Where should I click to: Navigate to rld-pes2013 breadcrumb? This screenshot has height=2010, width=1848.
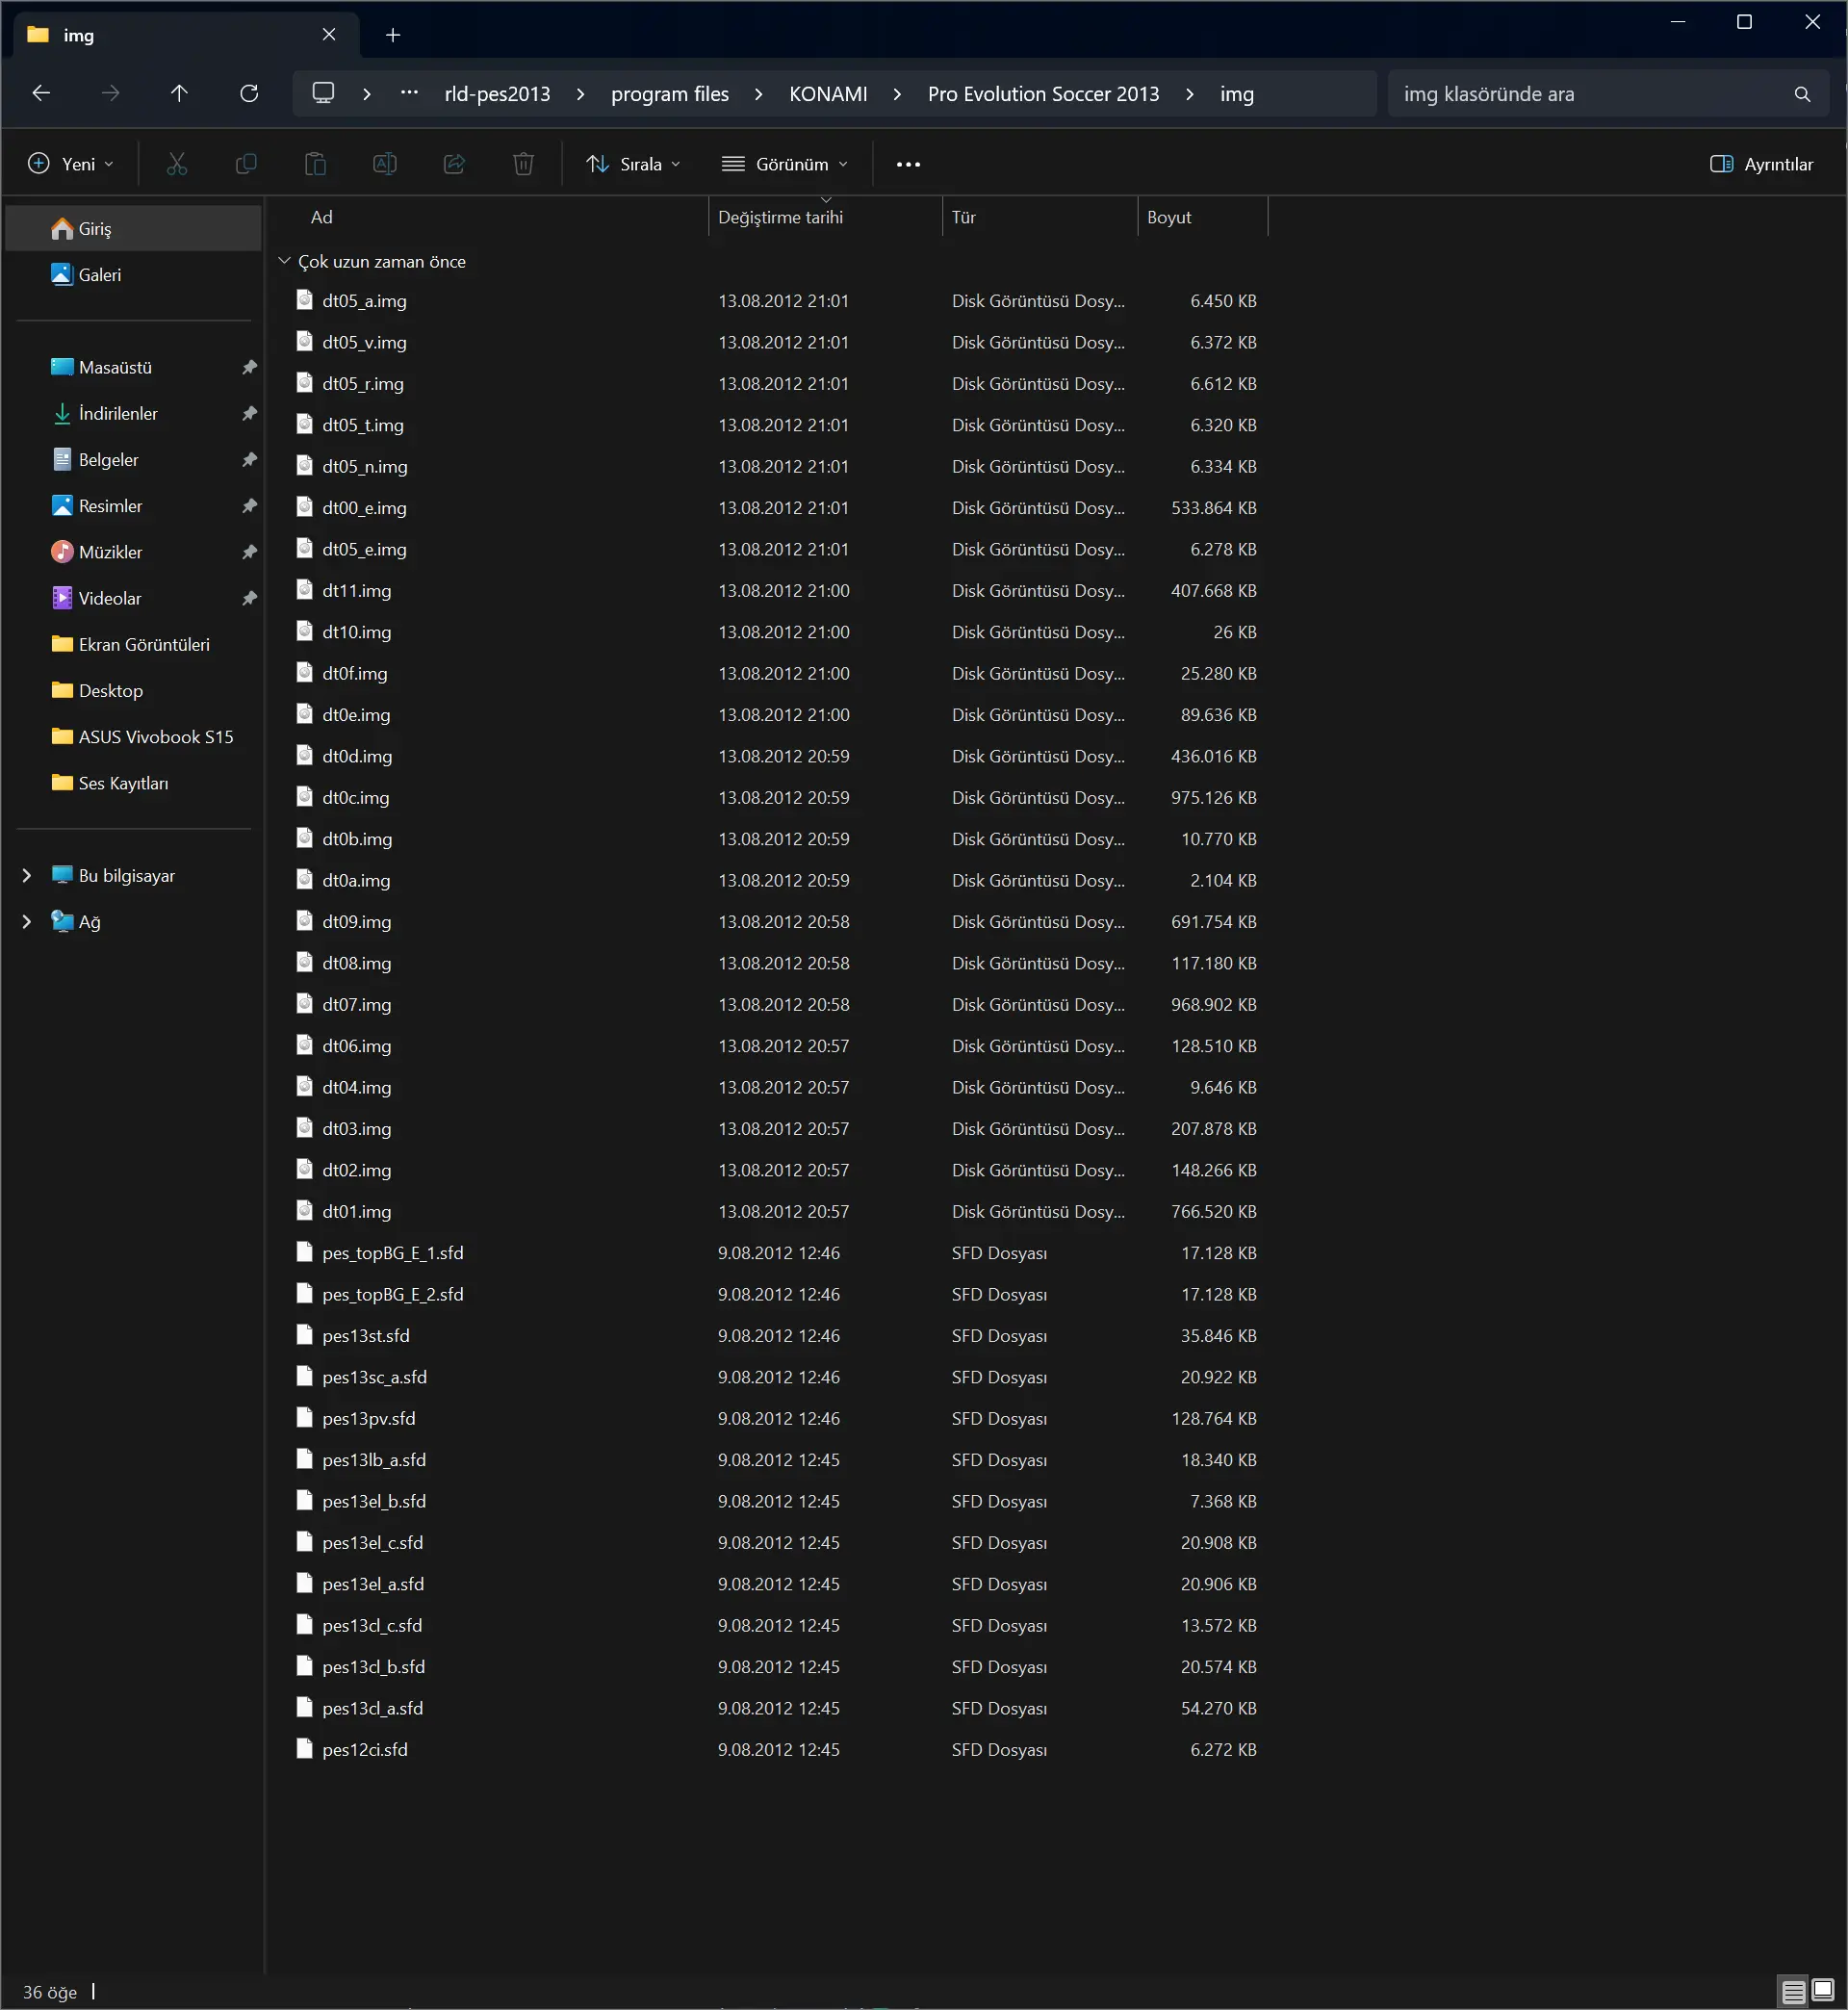(x=497, y=94)
